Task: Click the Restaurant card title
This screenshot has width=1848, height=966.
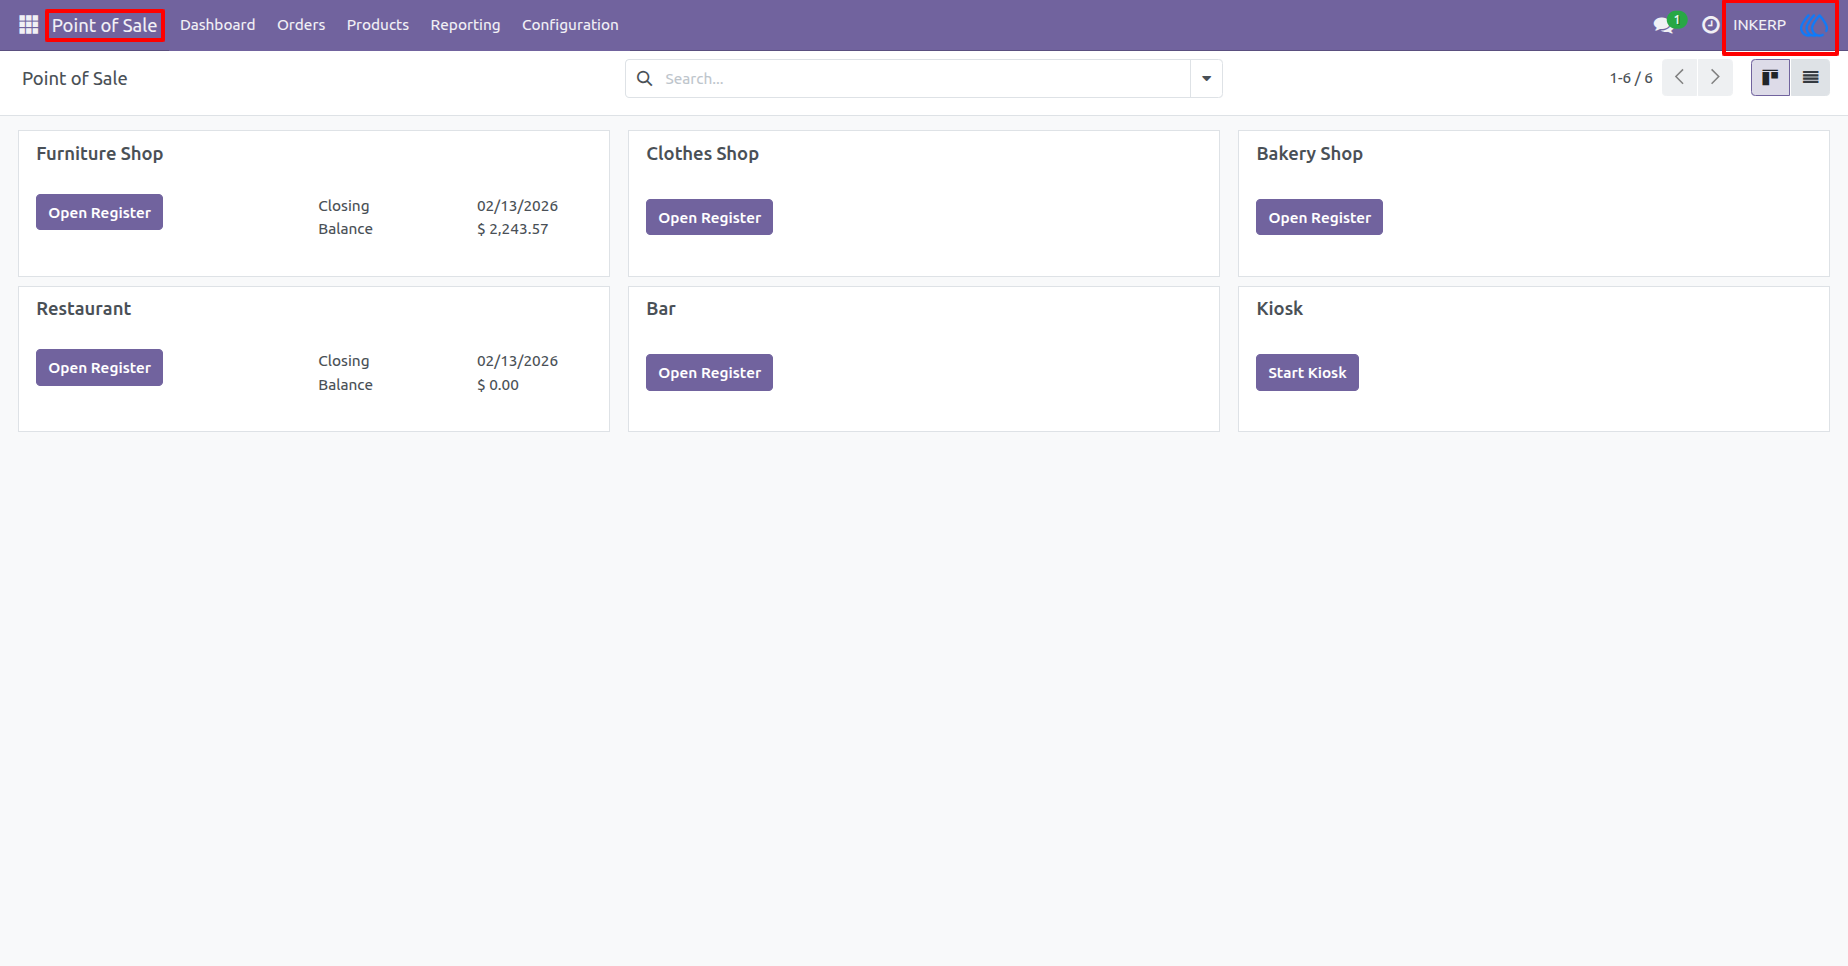Action: [84, 308]
